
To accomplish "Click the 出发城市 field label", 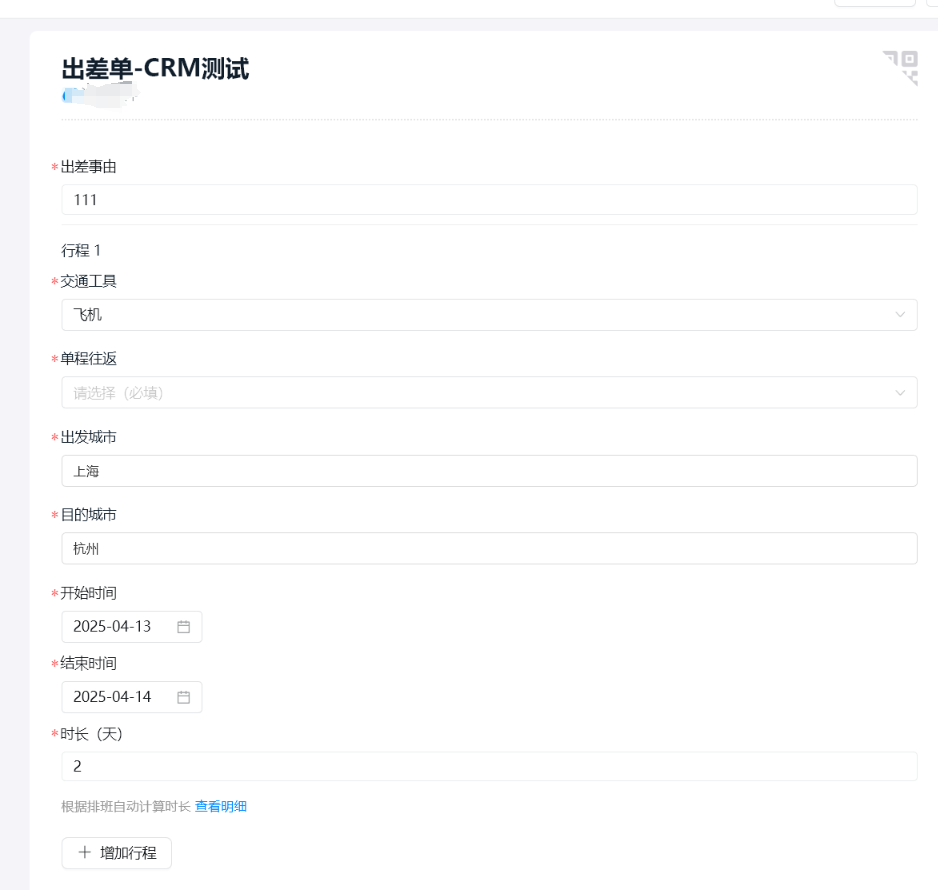I will [89, 437].
